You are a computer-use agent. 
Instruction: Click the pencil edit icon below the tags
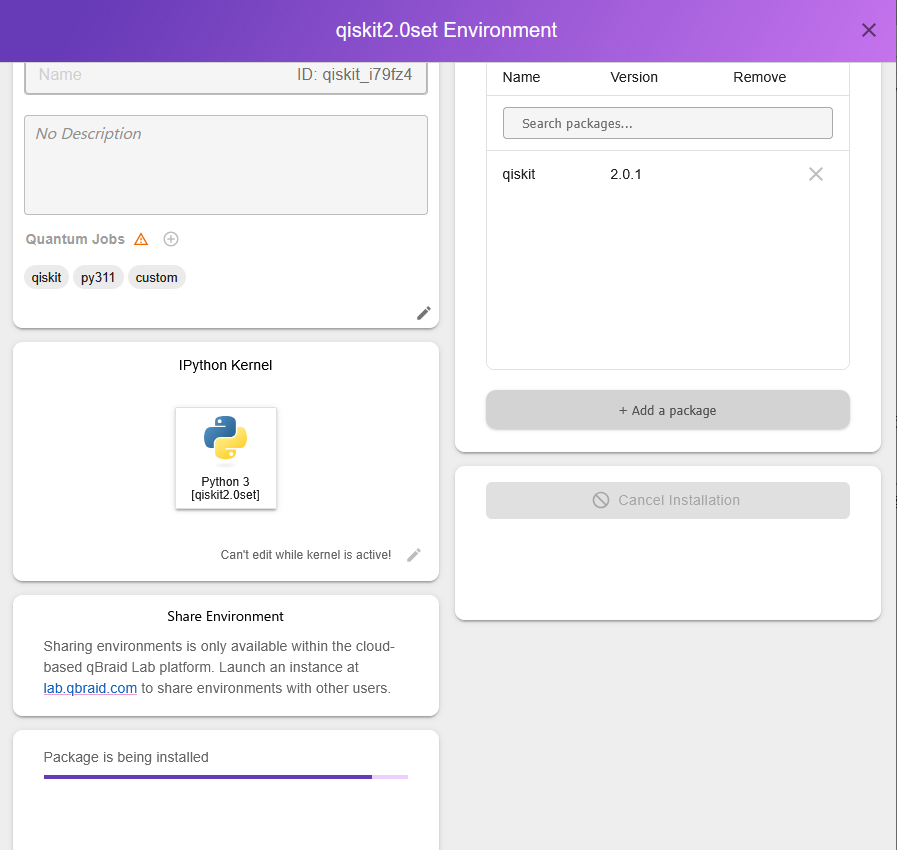[x=423, y=313]
